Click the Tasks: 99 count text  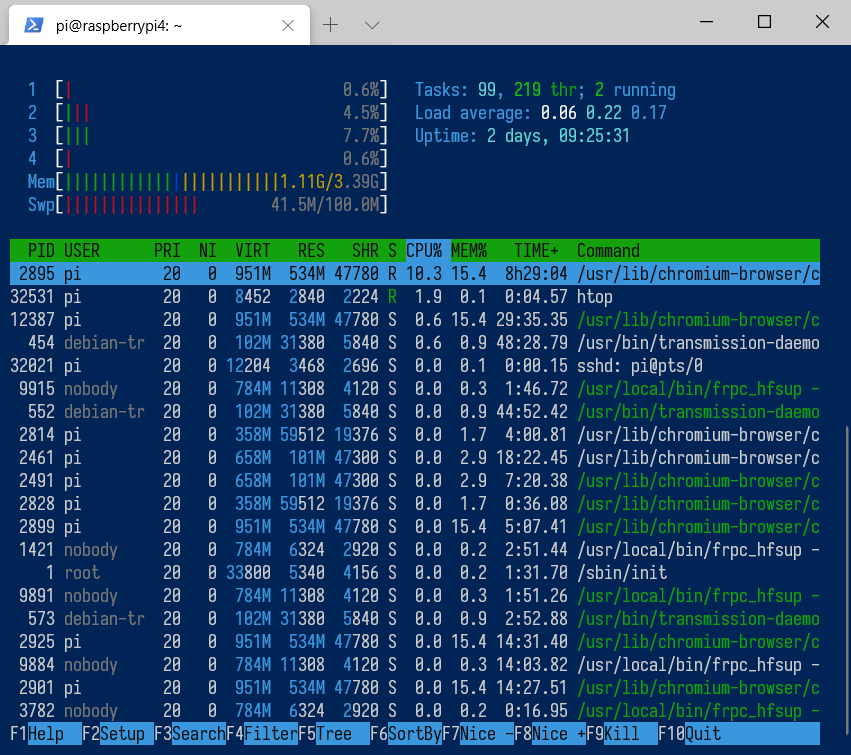(x=456, y=90)
